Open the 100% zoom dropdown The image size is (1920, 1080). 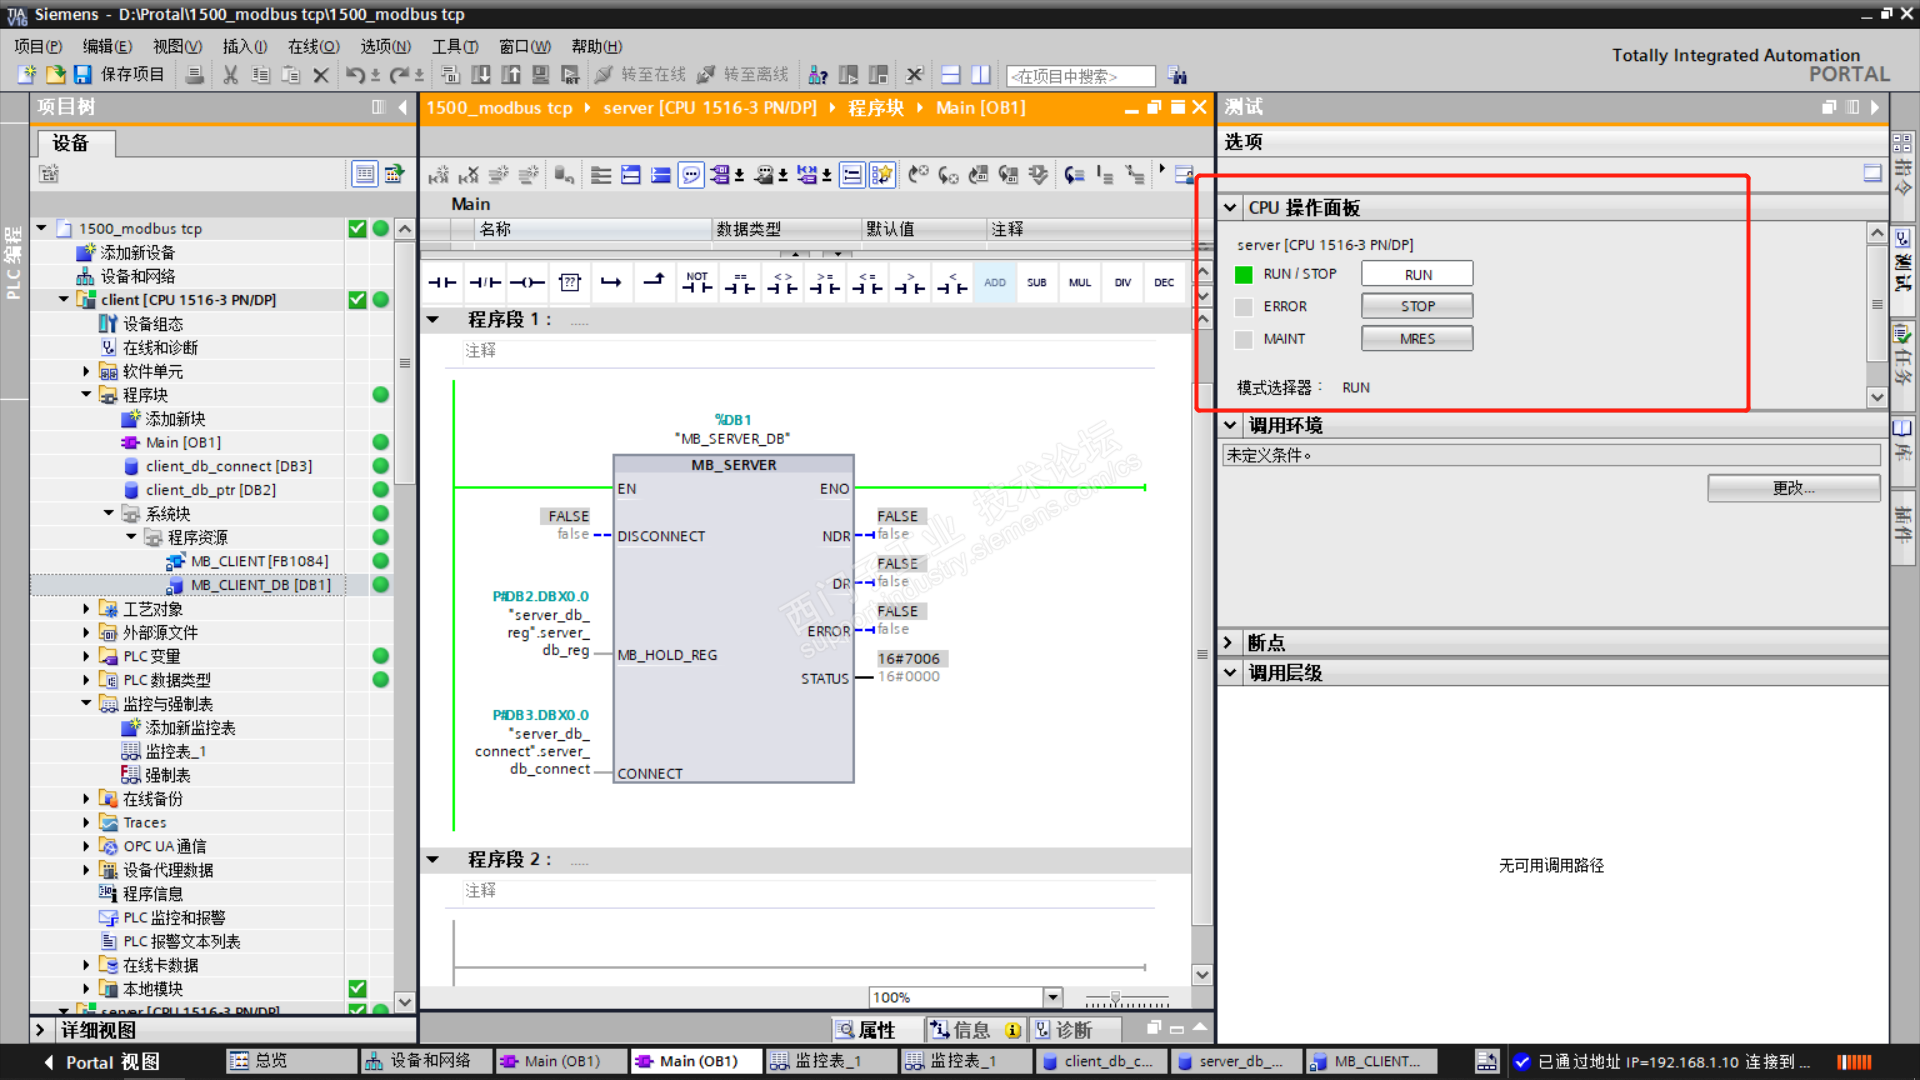pos(1052,997)
